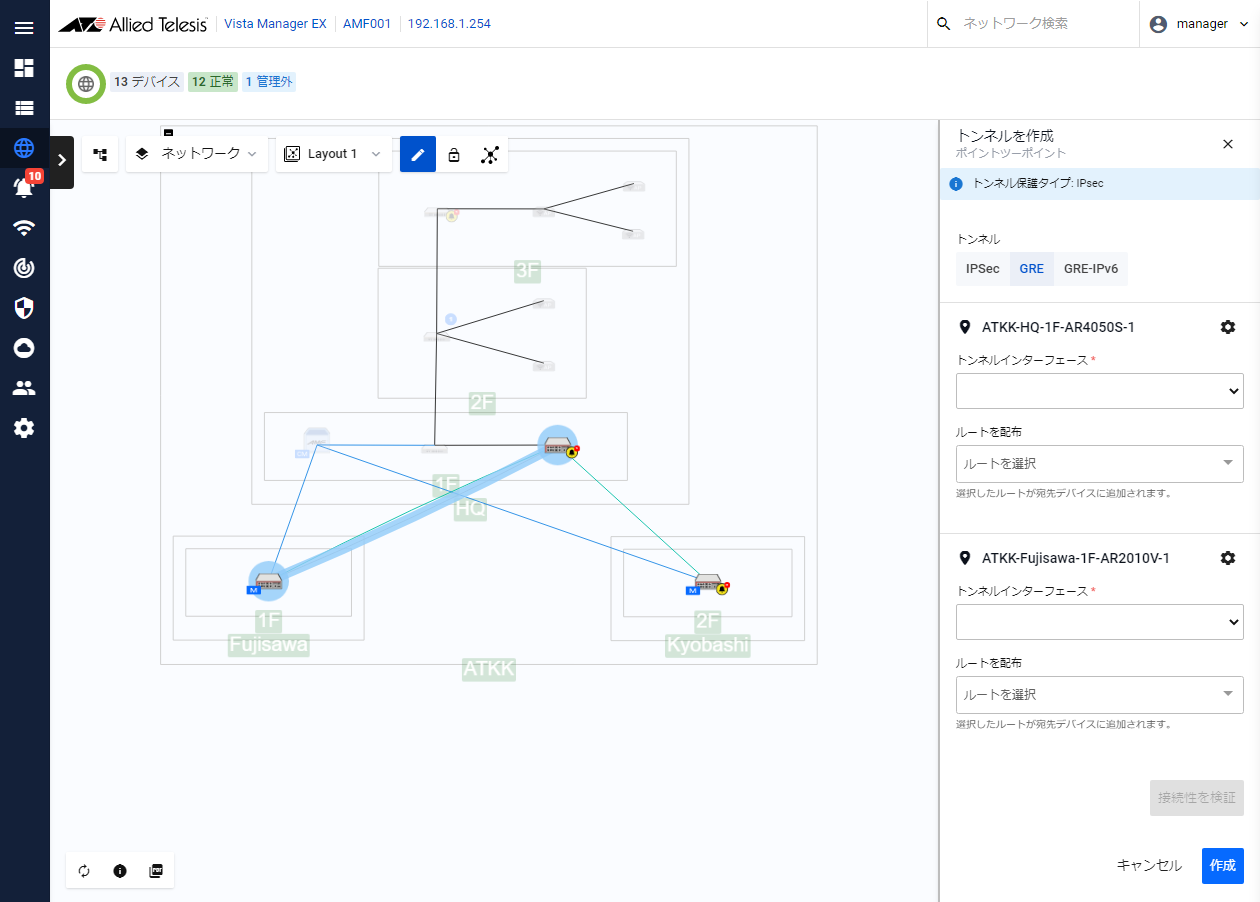Open the Layout 1 dropdown

(x=333, y=154)
